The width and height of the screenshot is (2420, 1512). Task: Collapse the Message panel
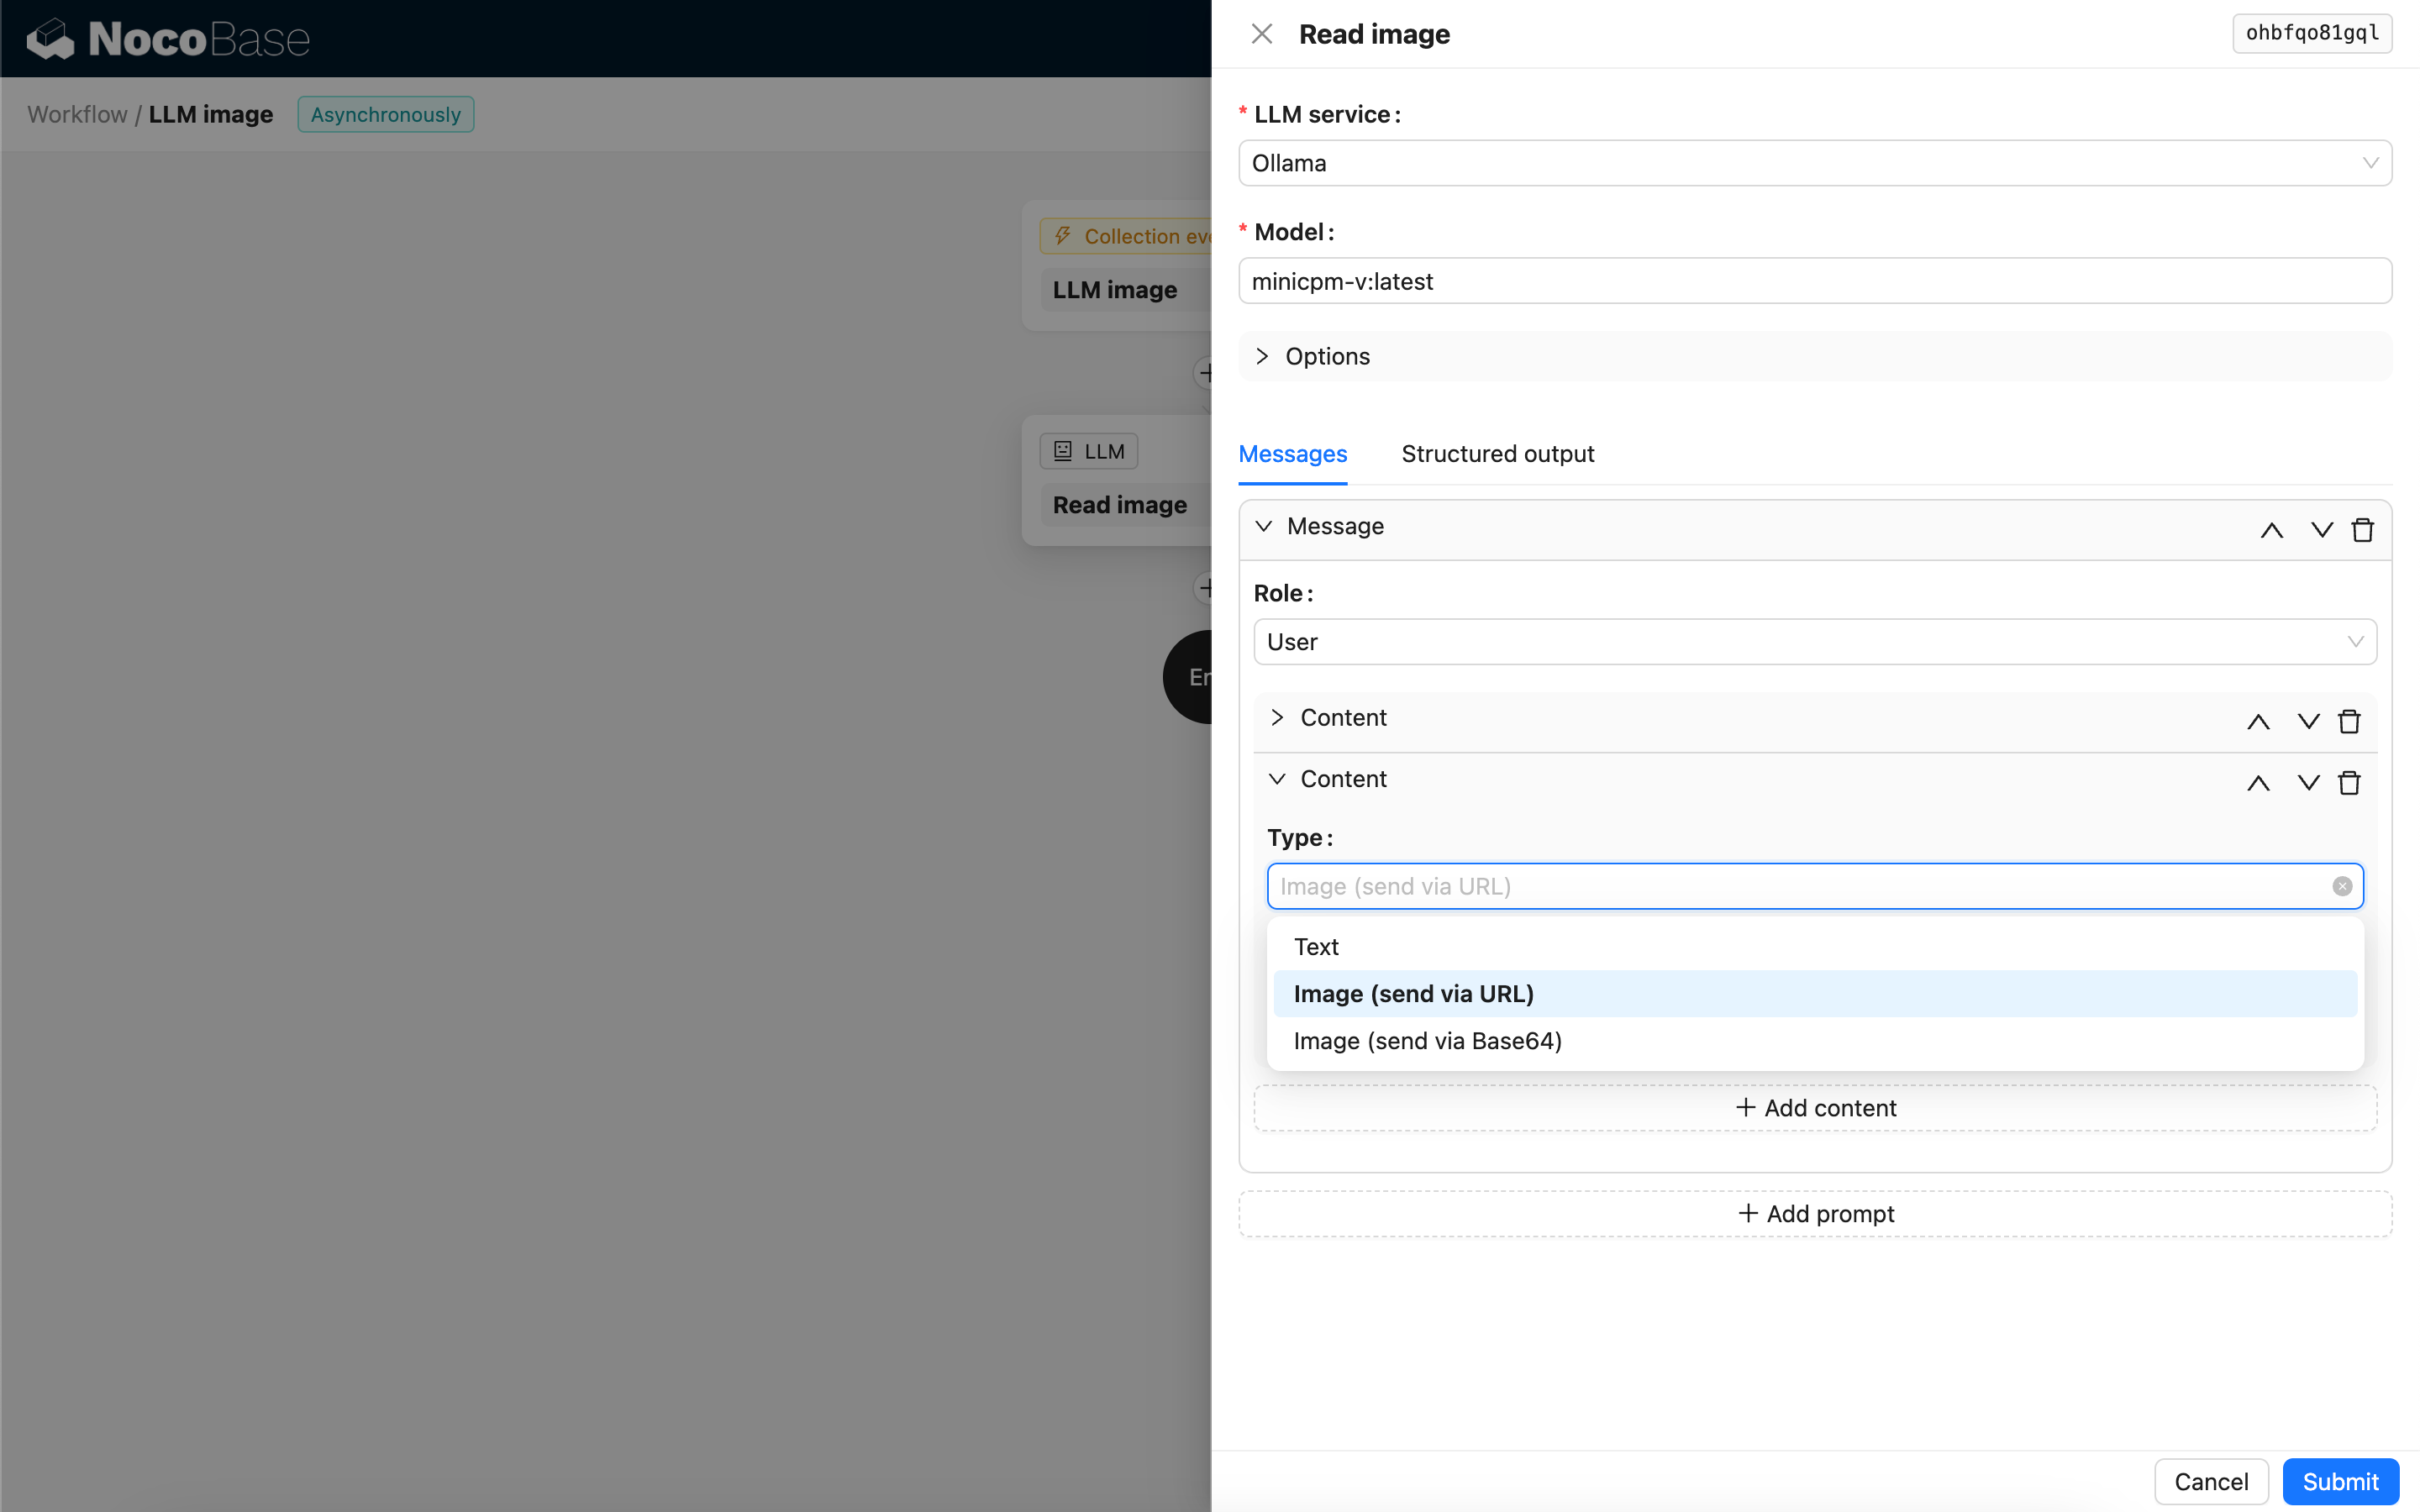1264,526
